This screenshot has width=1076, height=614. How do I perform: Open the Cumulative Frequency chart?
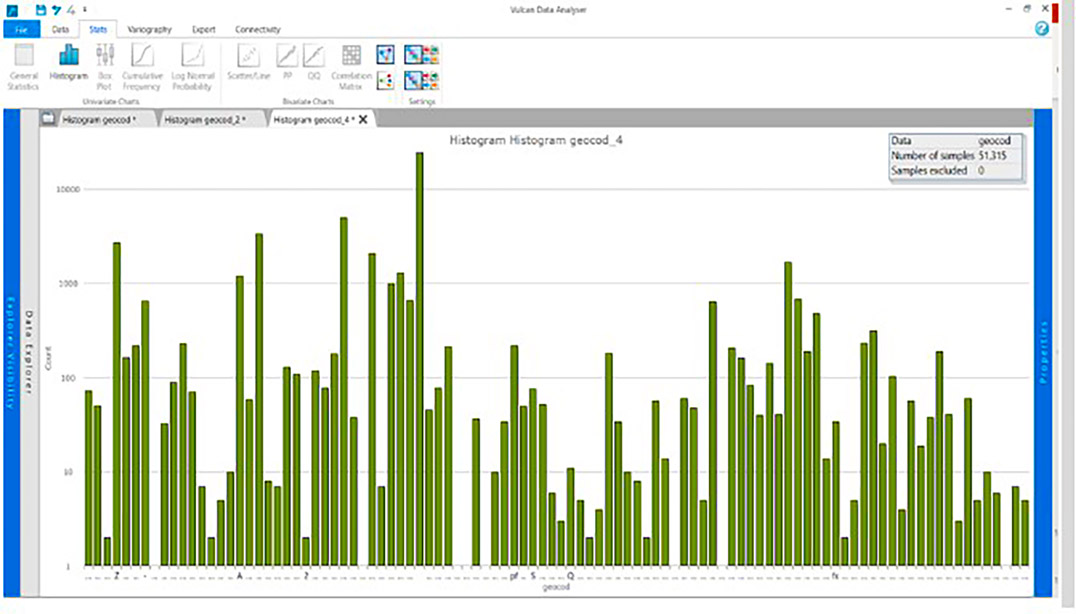click(142, 66)
